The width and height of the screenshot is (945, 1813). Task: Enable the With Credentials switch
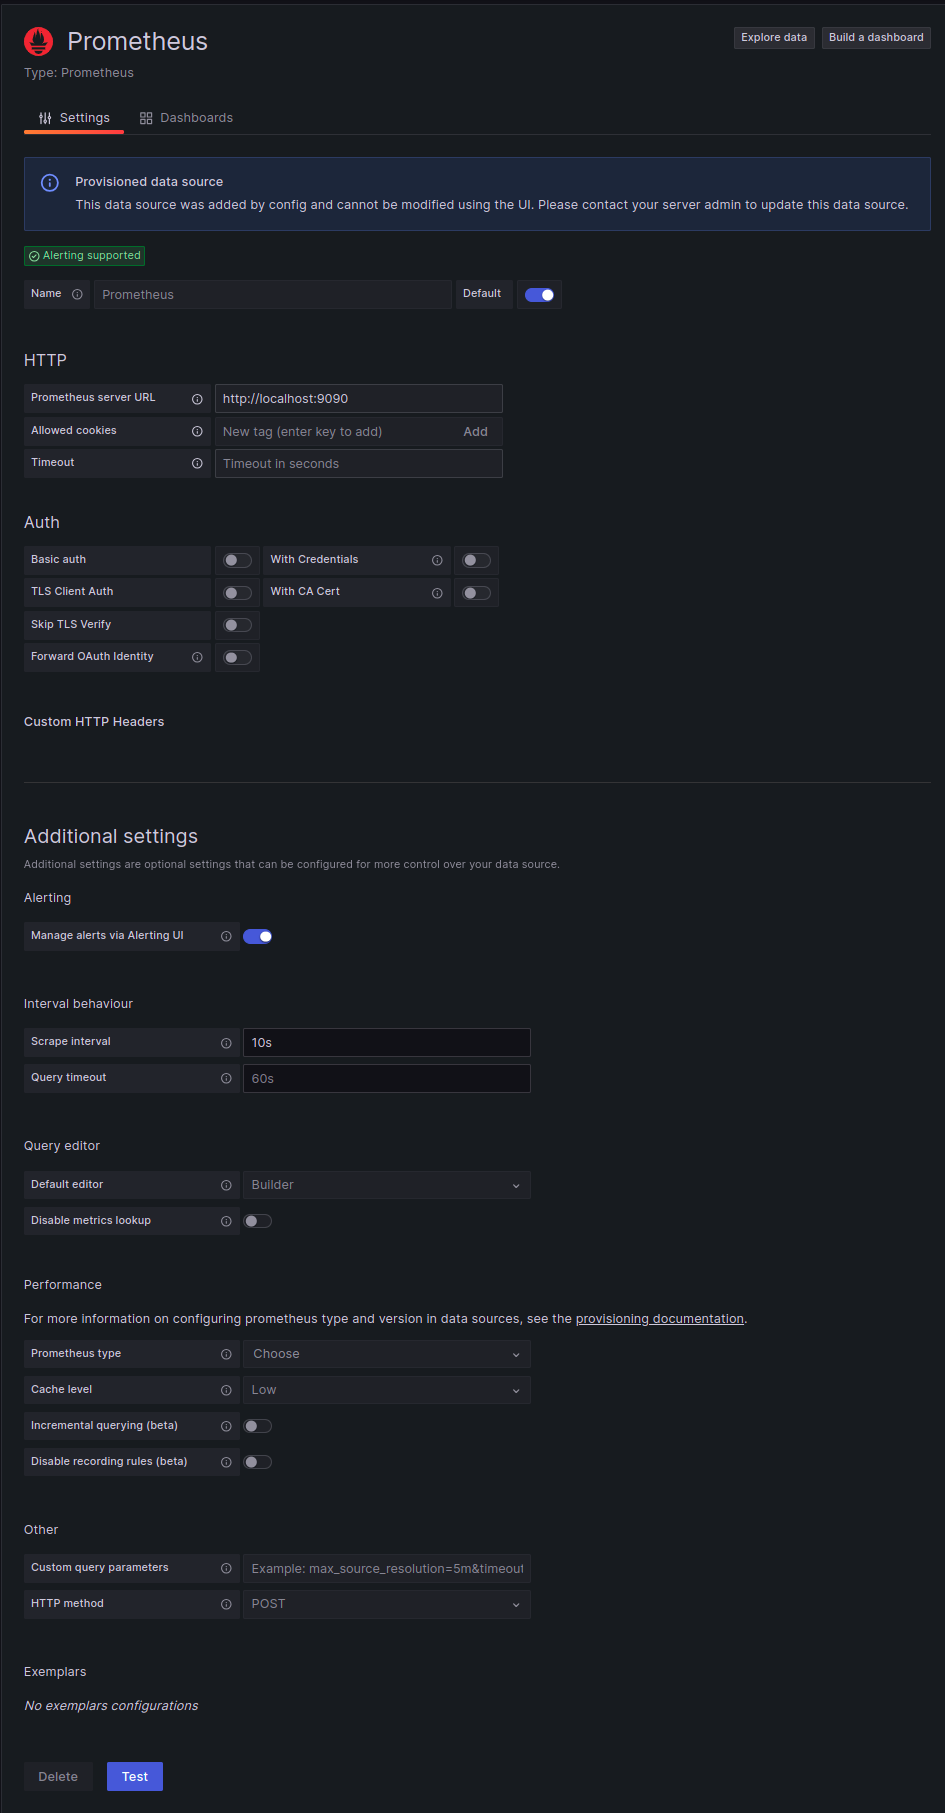tap(477, 560)
